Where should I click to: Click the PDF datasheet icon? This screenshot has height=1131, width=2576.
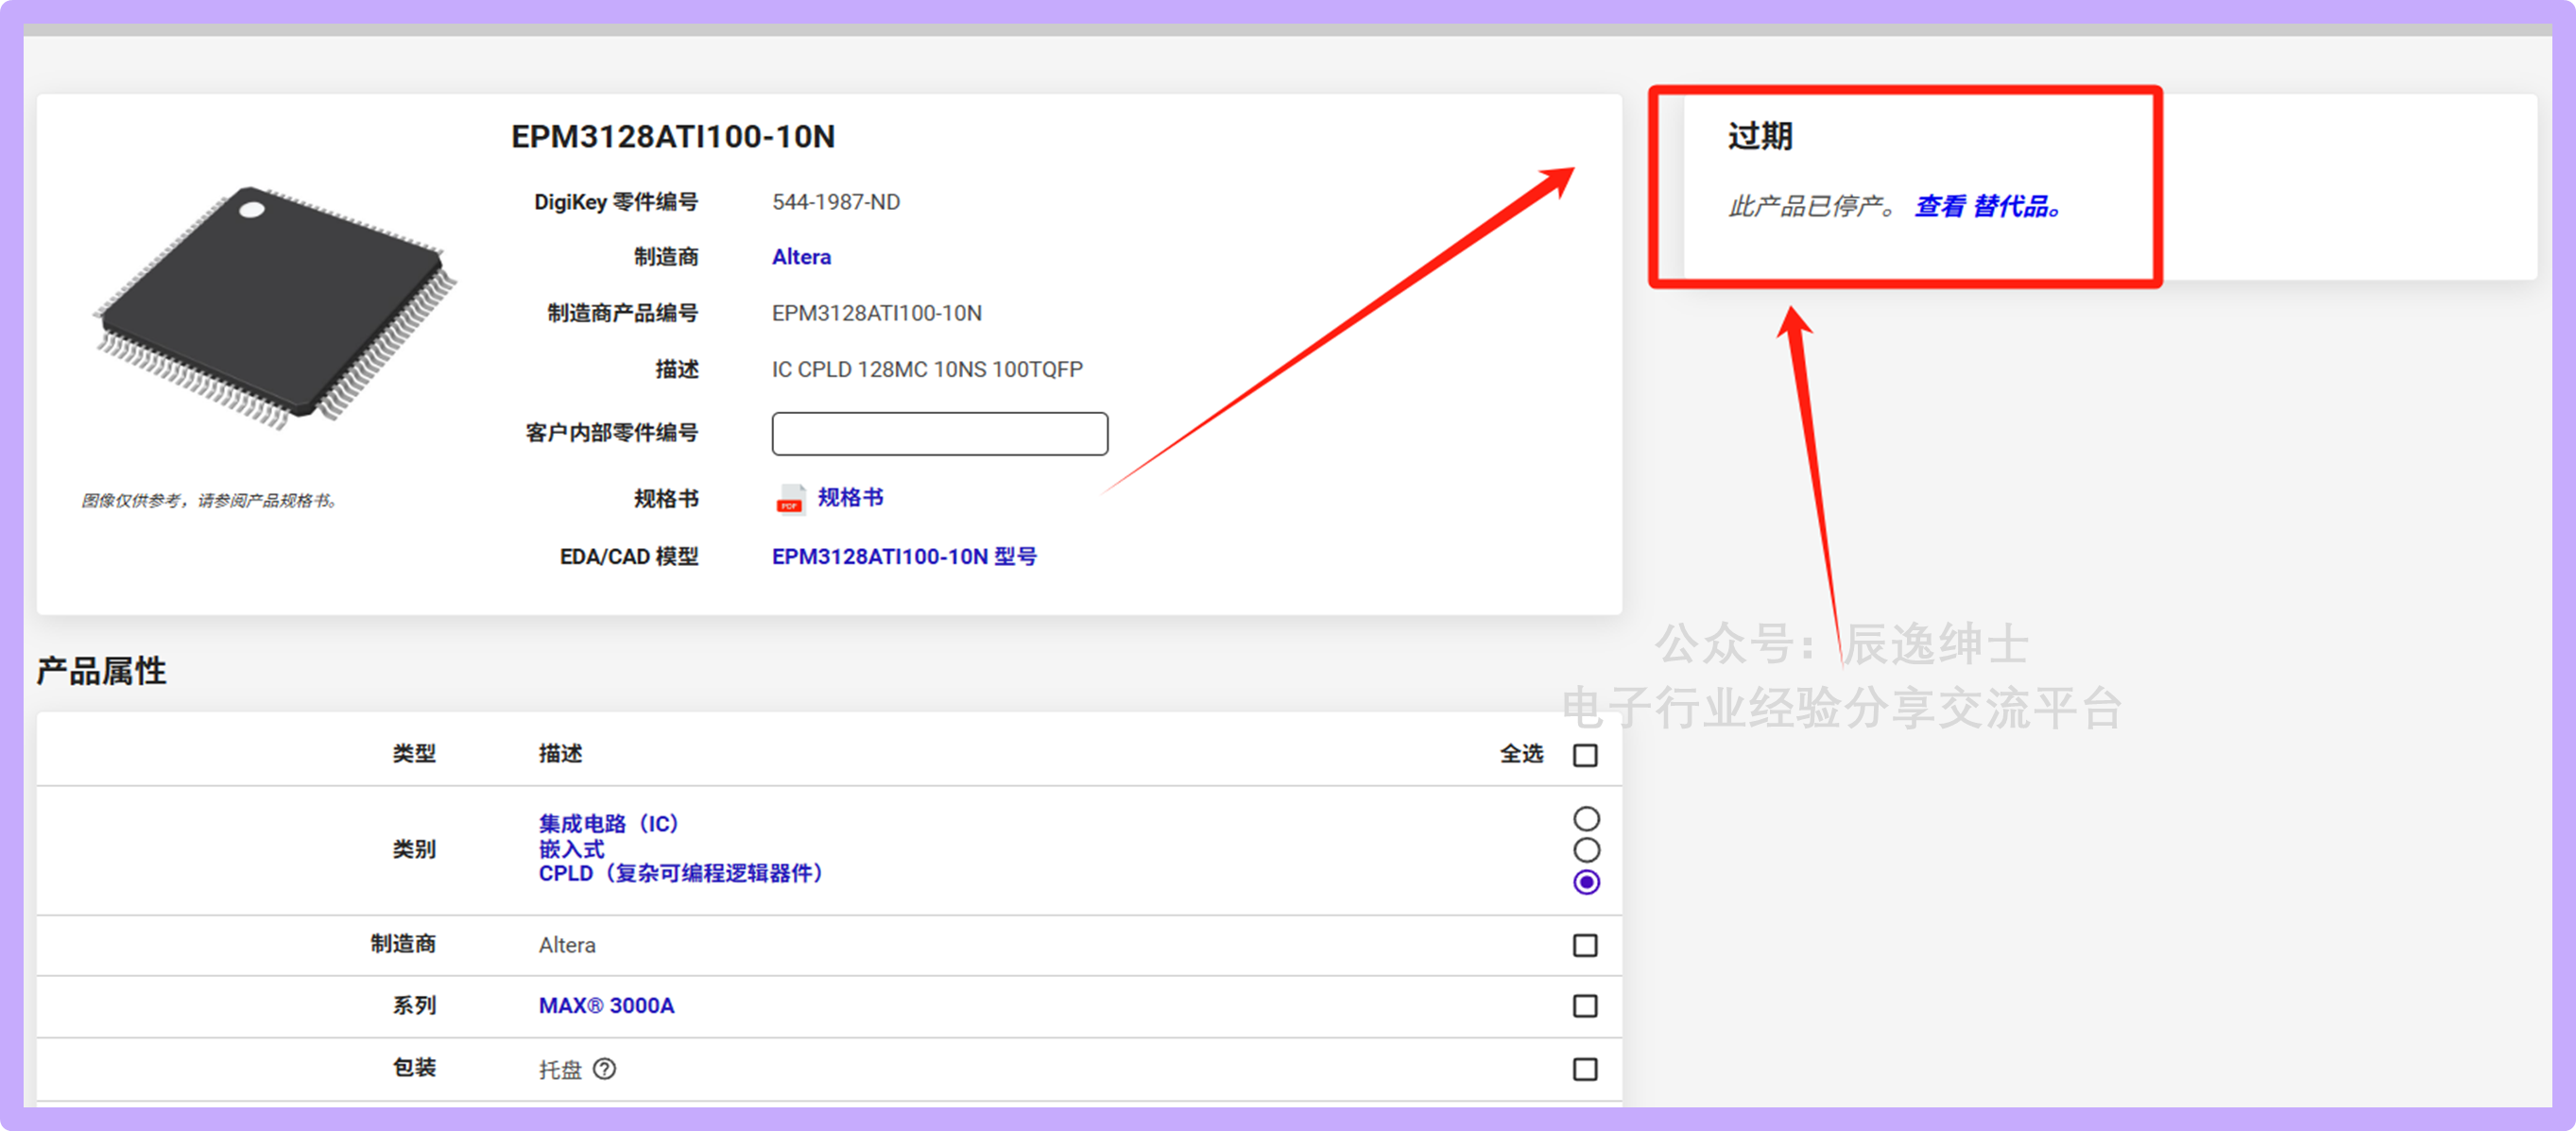[790, 498]
